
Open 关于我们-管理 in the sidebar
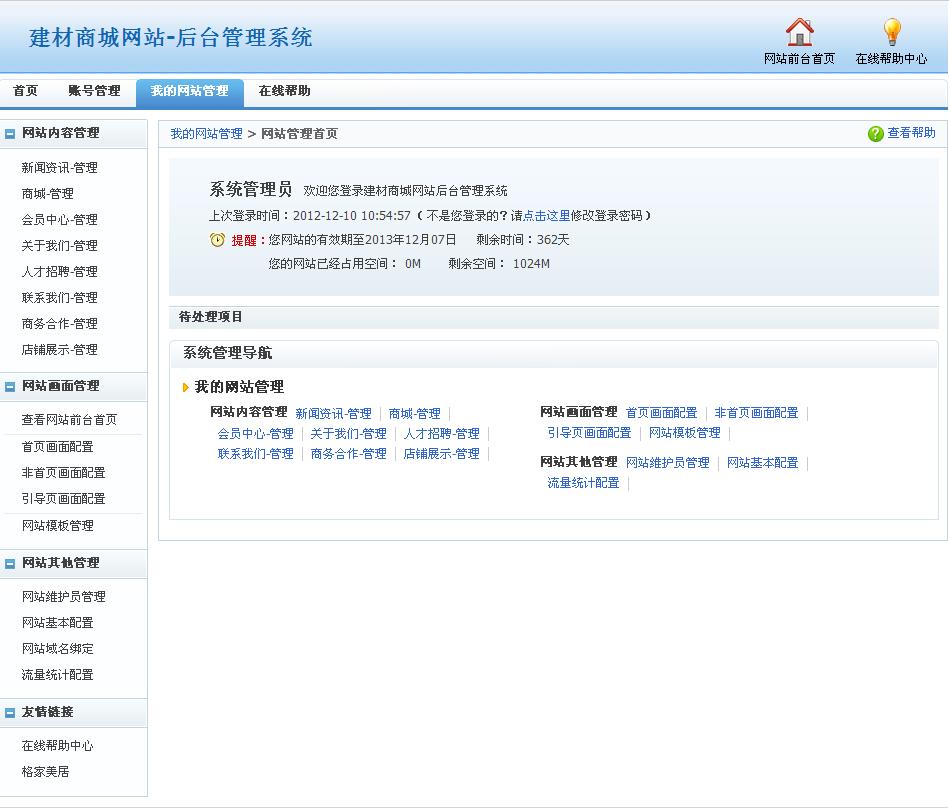click(x=59, y=246)
